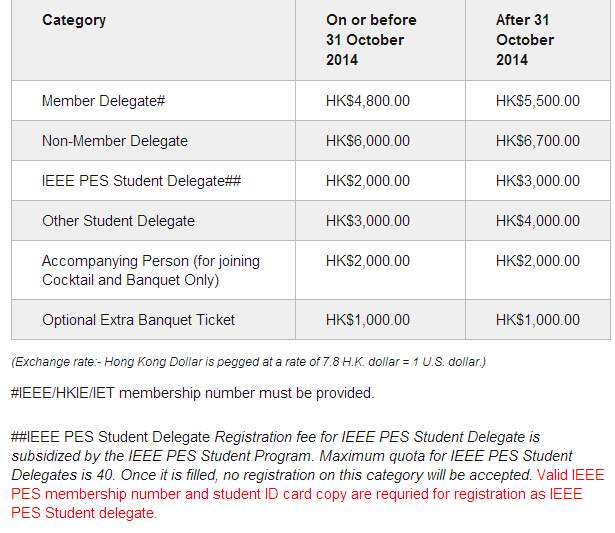
Task: Click the exchange rate note below the table
Action: [248, 361]
